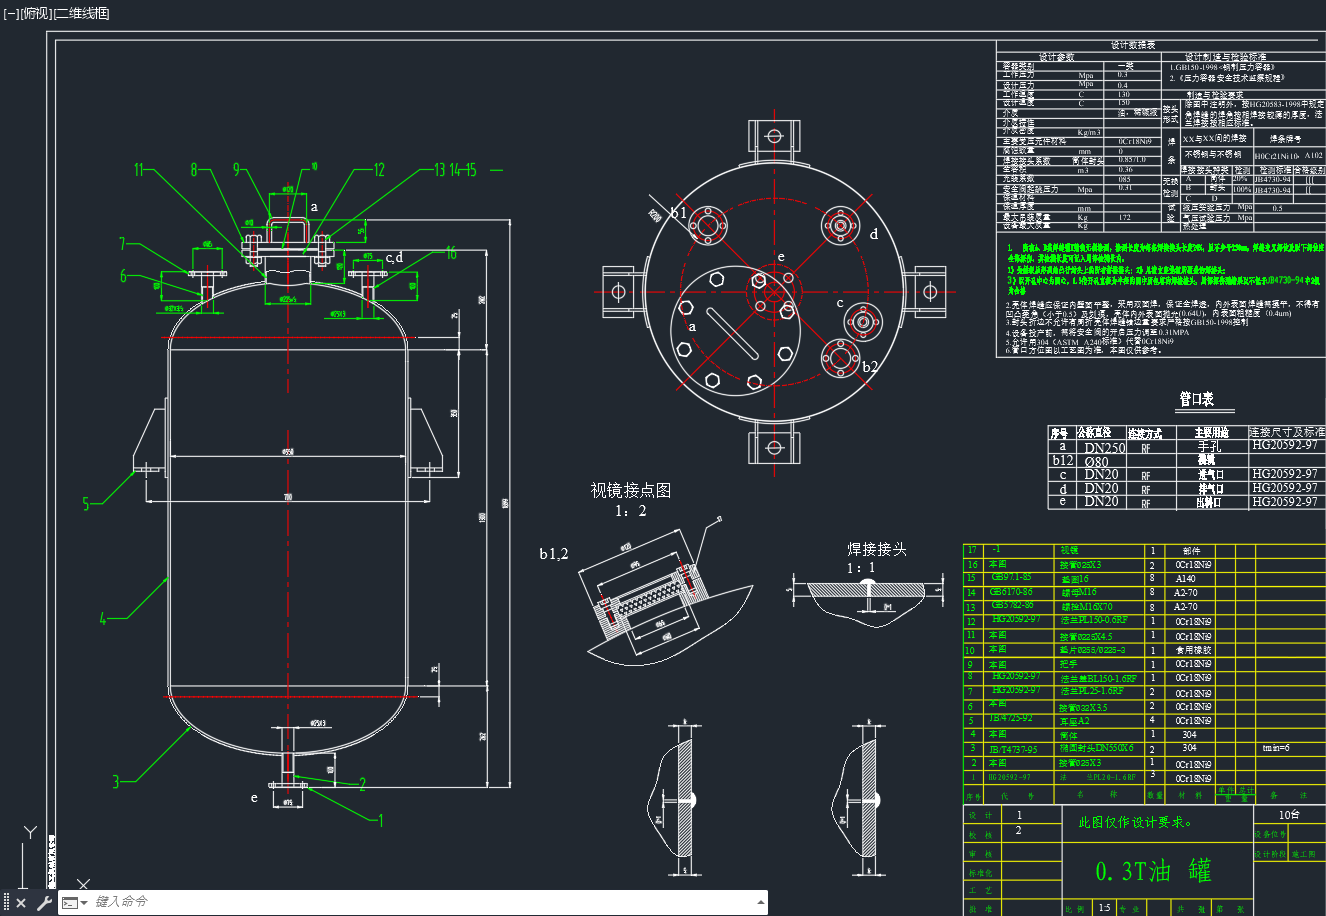The width and height of the screenshot is (1326, 916).
Task: Close the command line window
Action: [x=21, y=903]
